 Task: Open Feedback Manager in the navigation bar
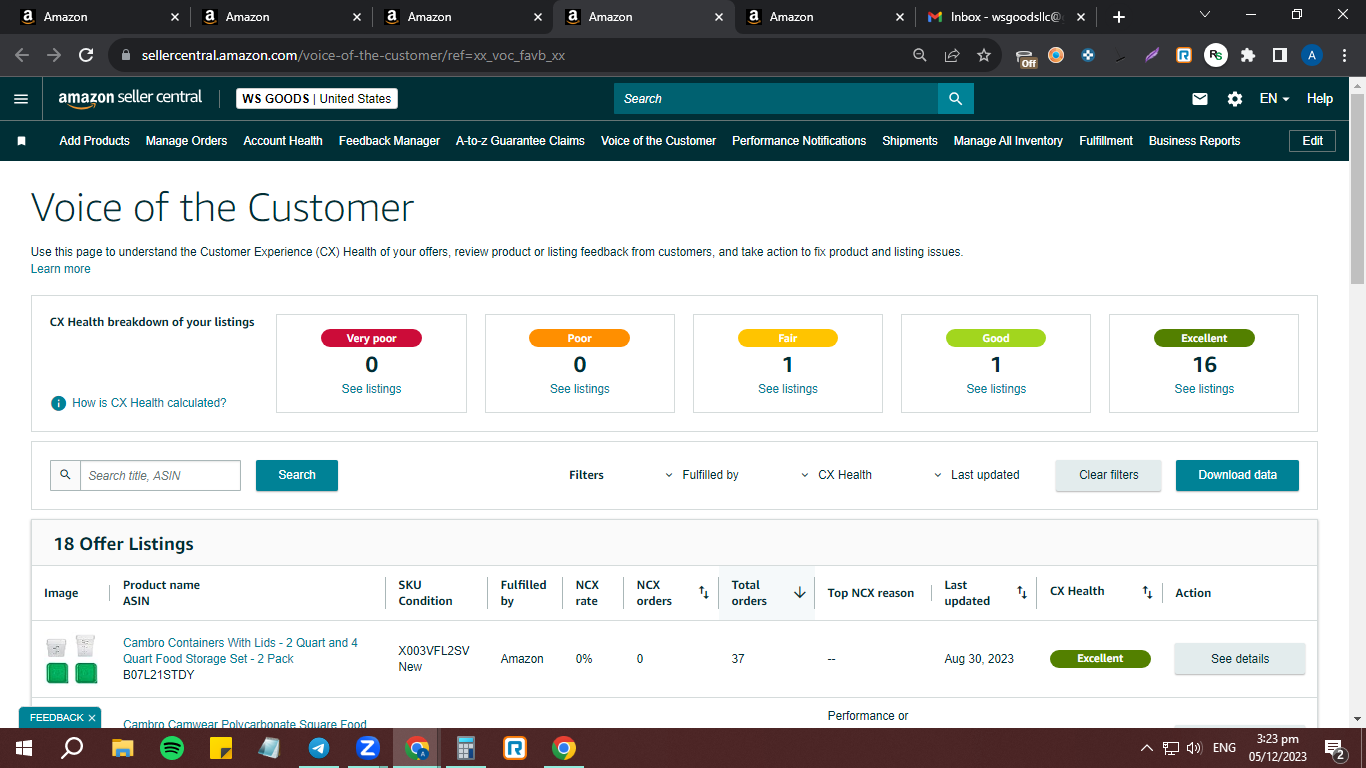[x=389, y=141]
